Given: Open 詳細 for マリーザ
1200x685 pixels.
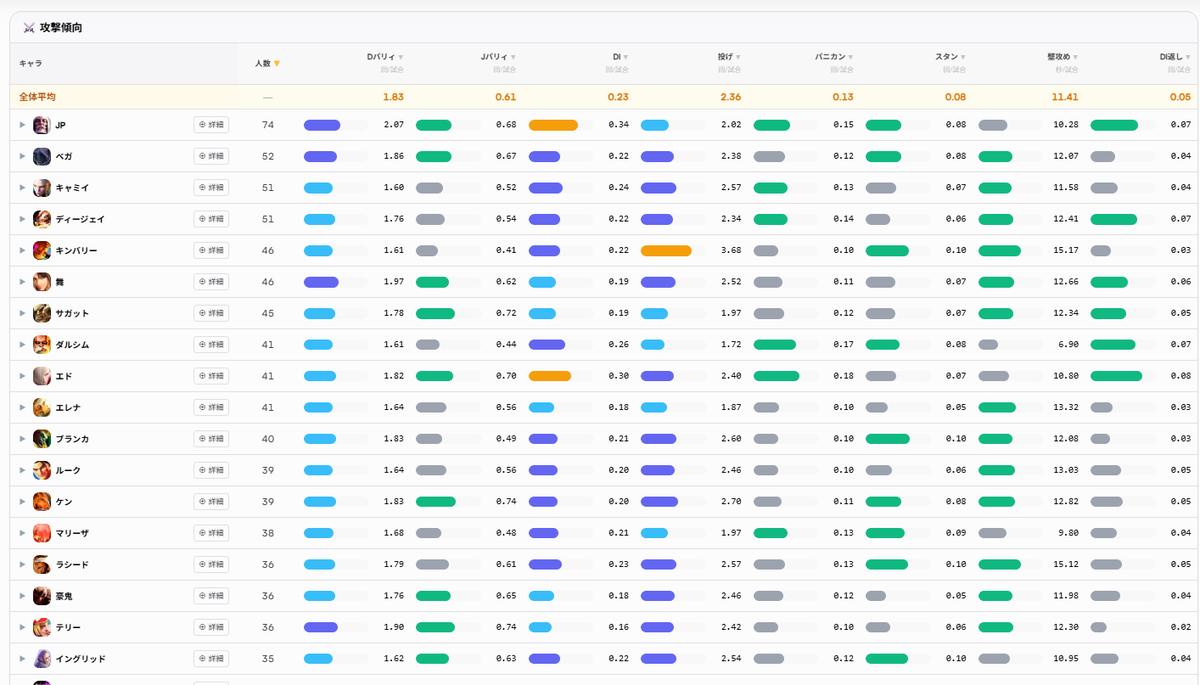Looking at the screenshot, I should [x=211, y=533].
